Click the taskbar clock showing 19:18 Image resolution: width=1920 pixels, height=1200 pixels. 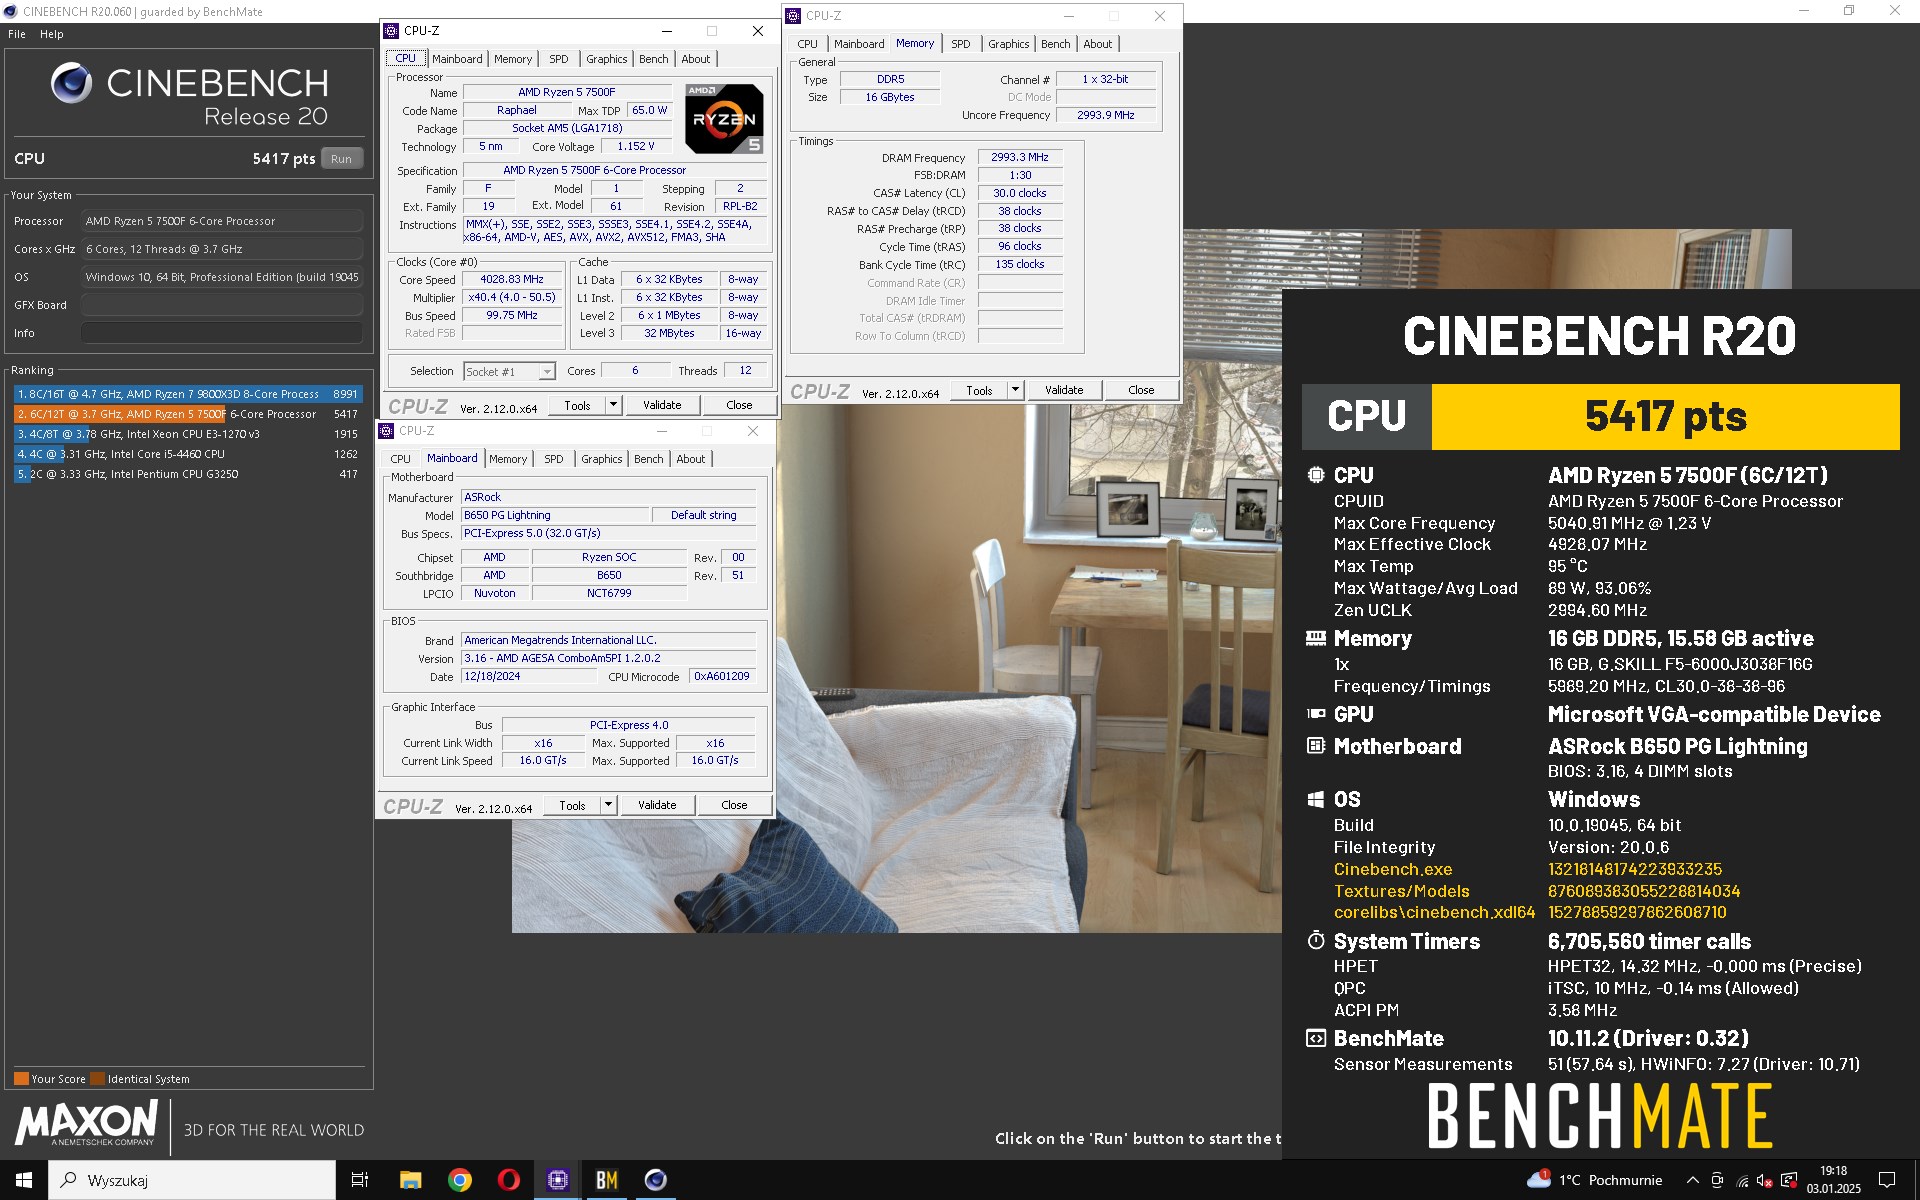(1833, 1180)
